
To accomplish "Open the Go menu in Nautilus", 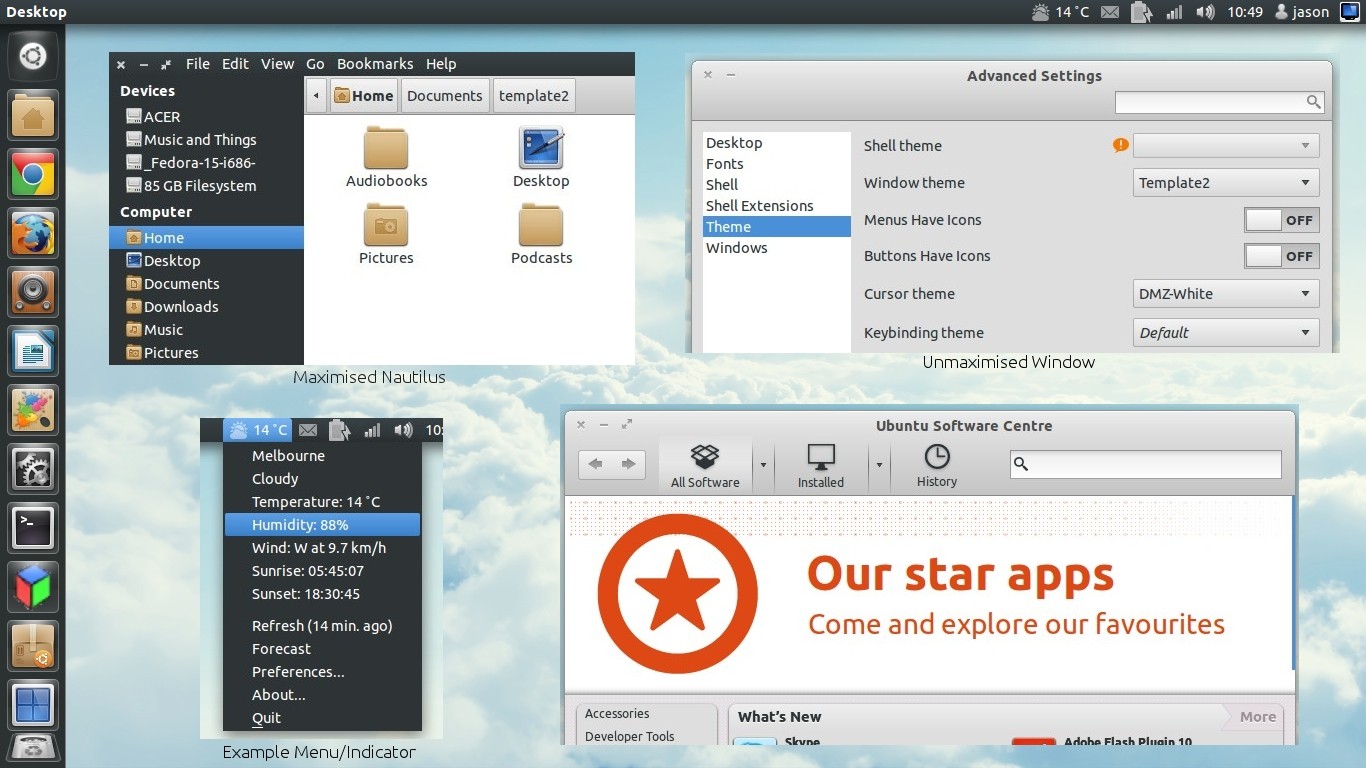I will click(x=315, y=64).
